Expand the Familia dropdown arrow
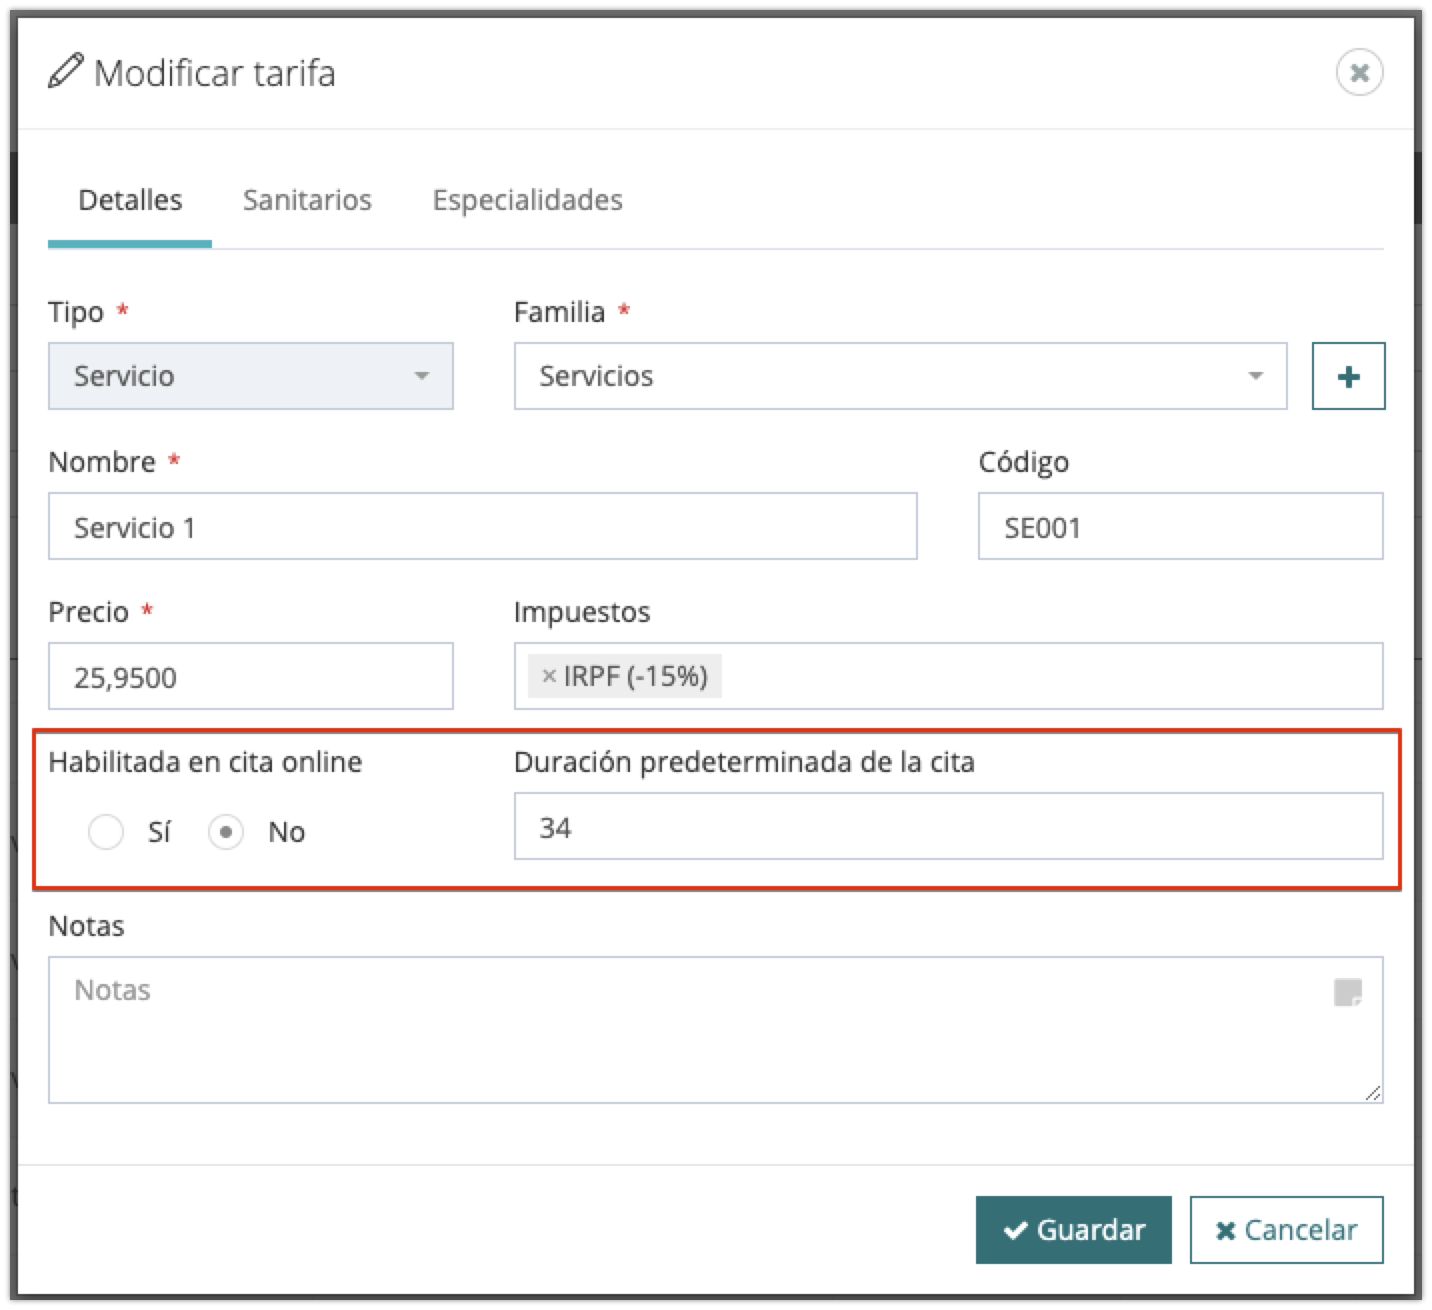The image size is (1432, 1310). (1255, 376)
